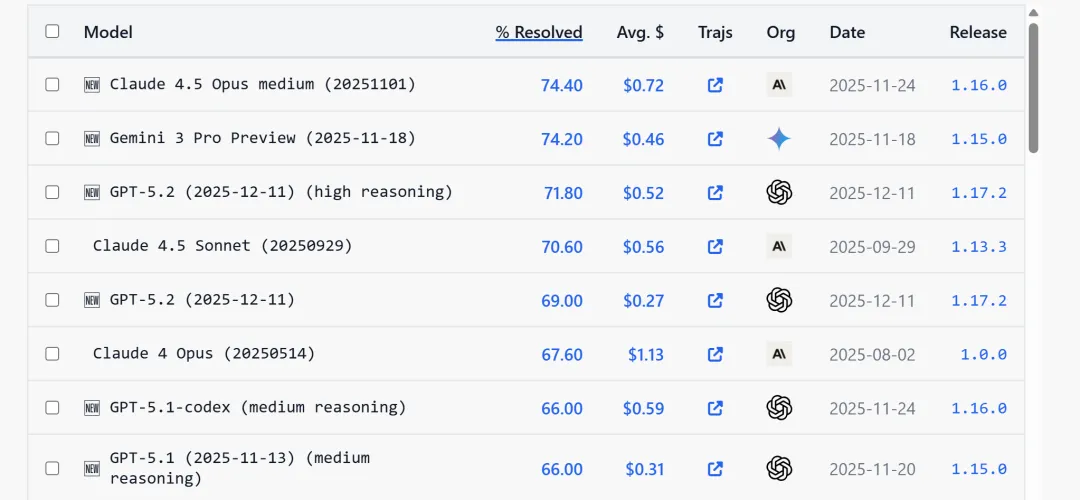Screen dimensions: 1080x500
Task: Toggle the select-all checkbox in header
Action: tap(52, 31)
